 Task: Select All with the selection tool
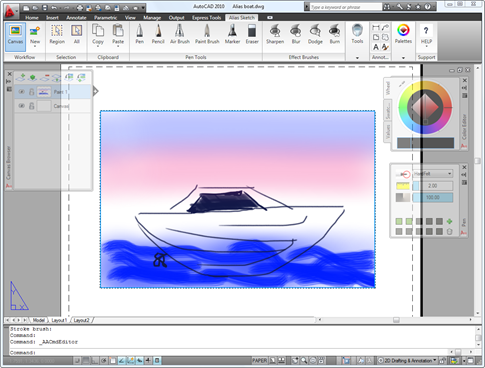tap(77, 35)
